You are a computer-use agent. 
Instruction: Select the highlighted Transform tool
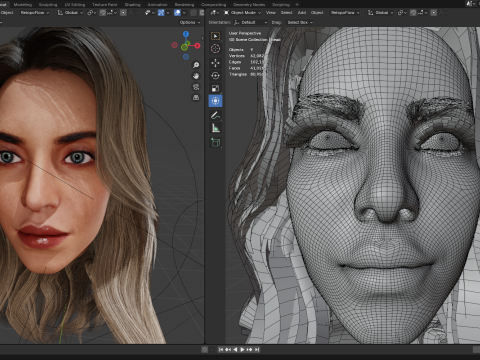[215, 101]
